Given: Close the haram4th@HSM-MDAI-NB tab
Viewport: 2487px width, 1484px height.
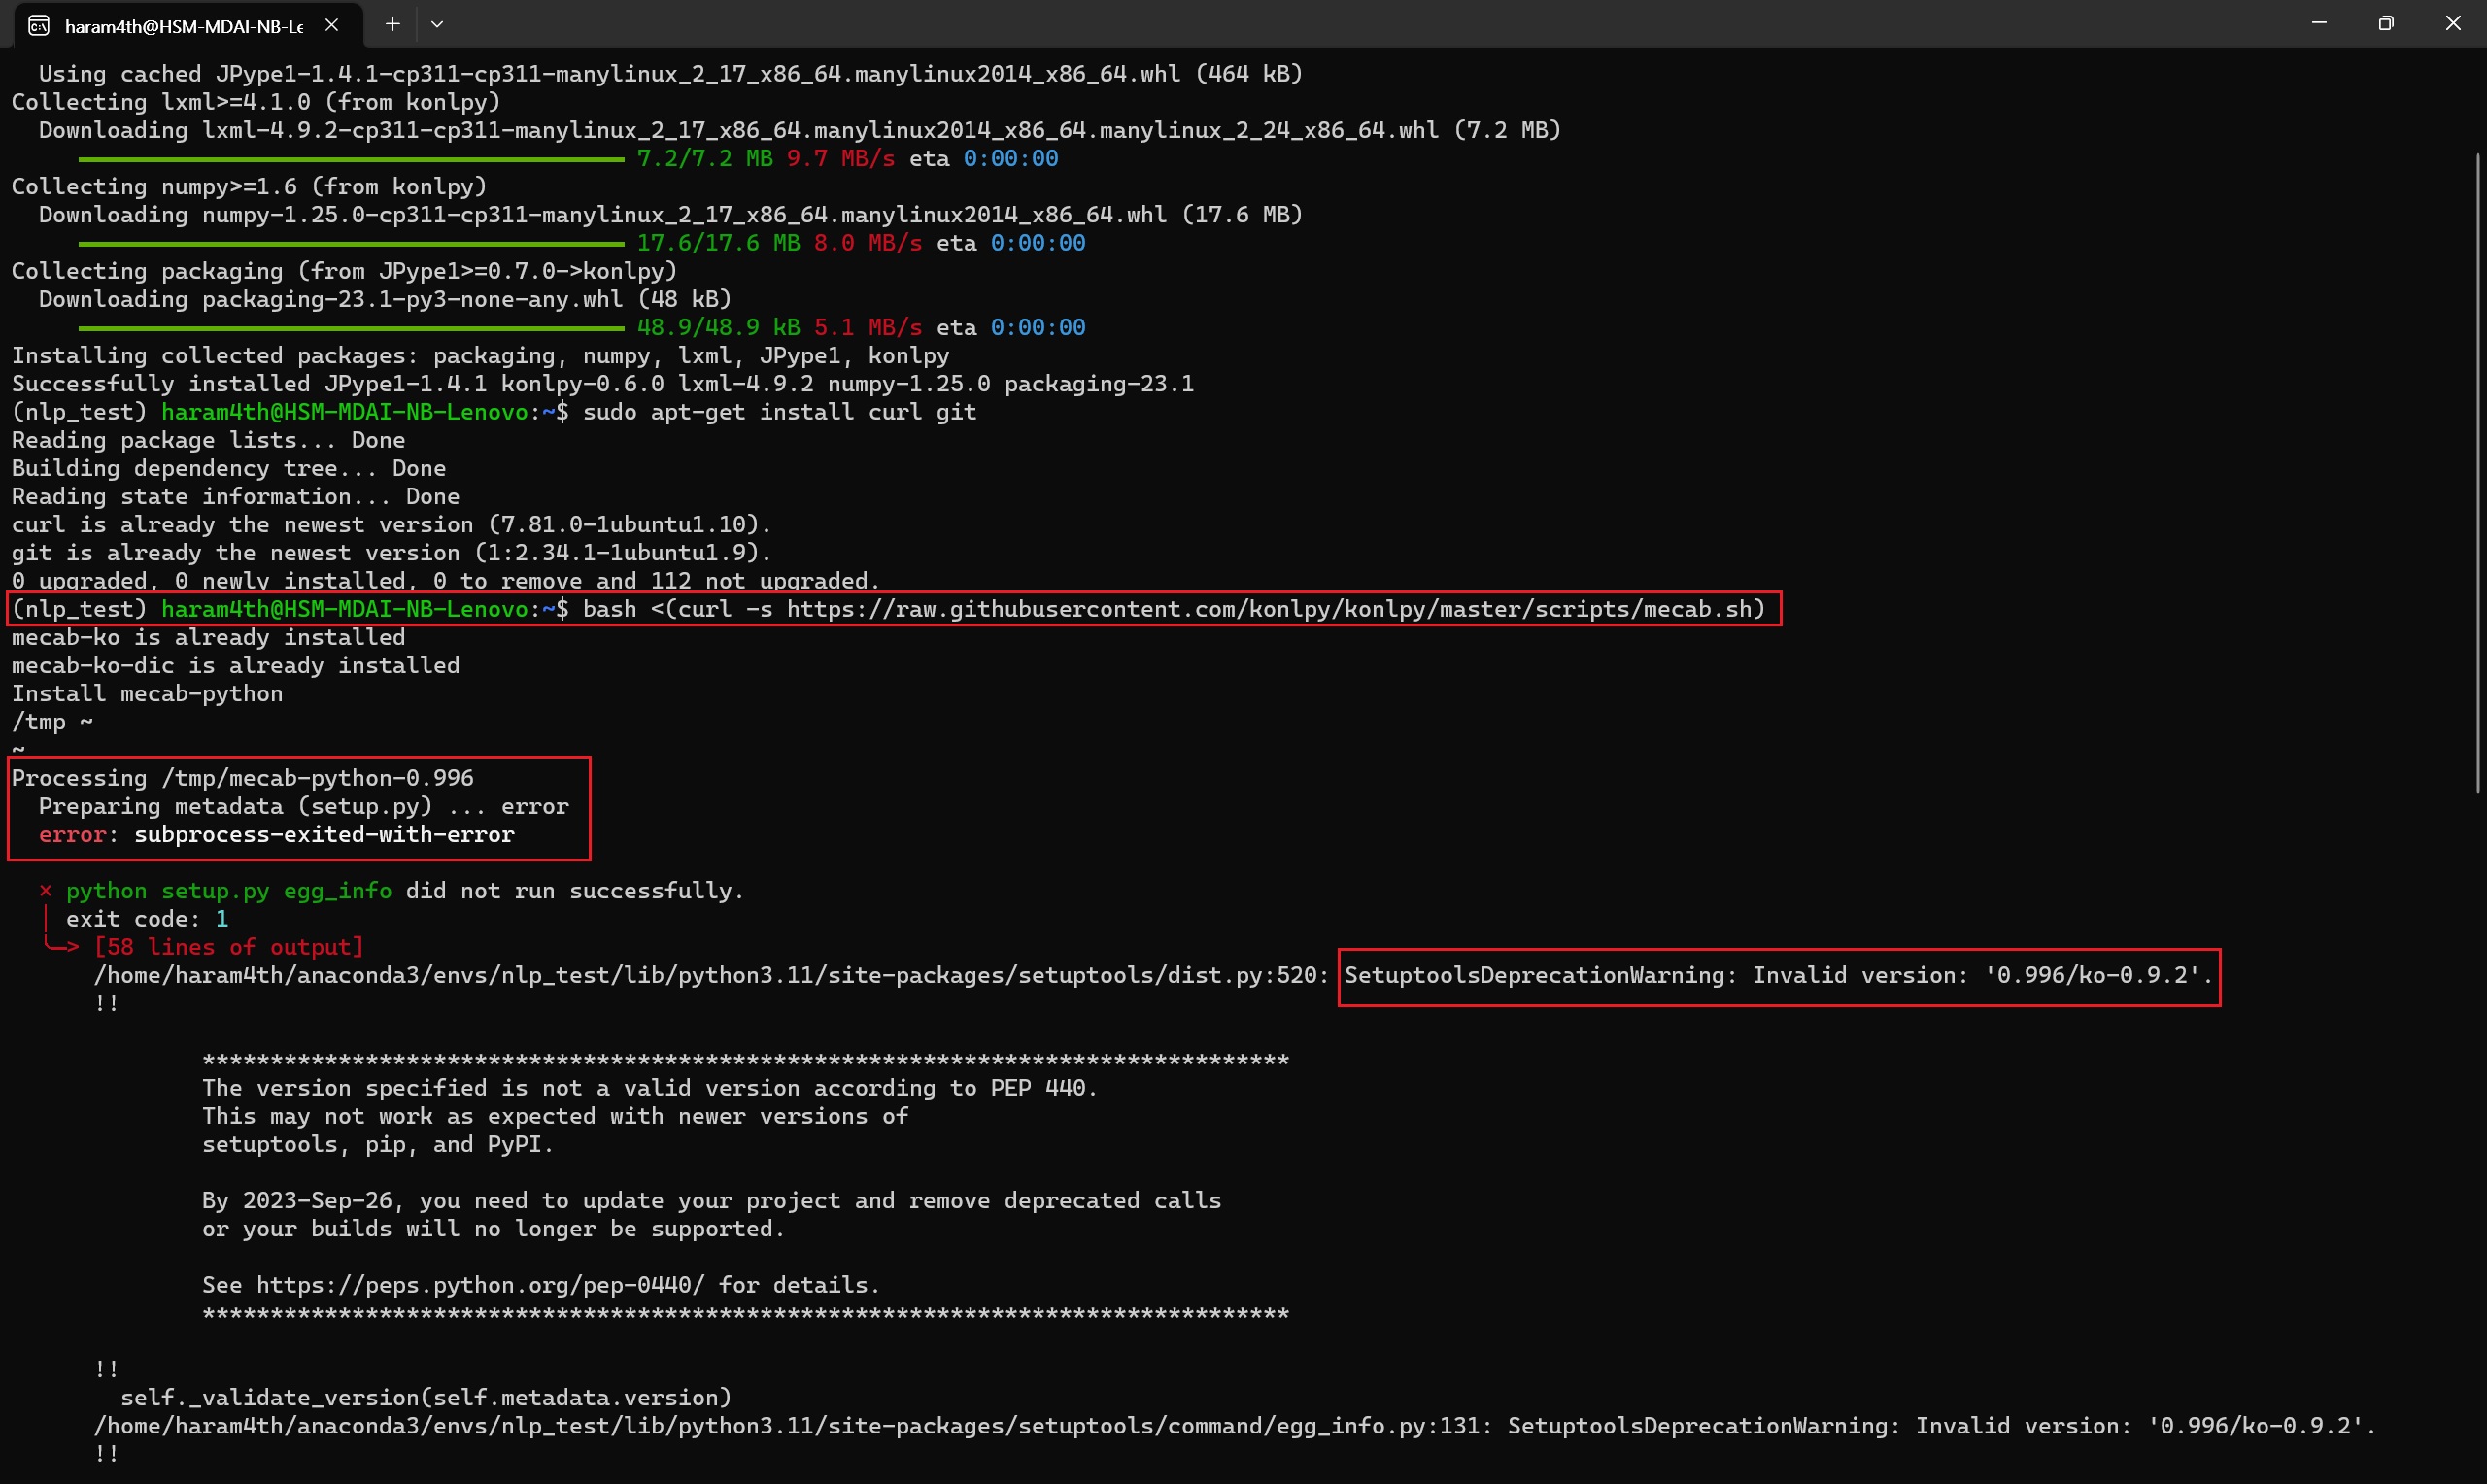Looking at the screenshot, I should (x=332, y=25).
